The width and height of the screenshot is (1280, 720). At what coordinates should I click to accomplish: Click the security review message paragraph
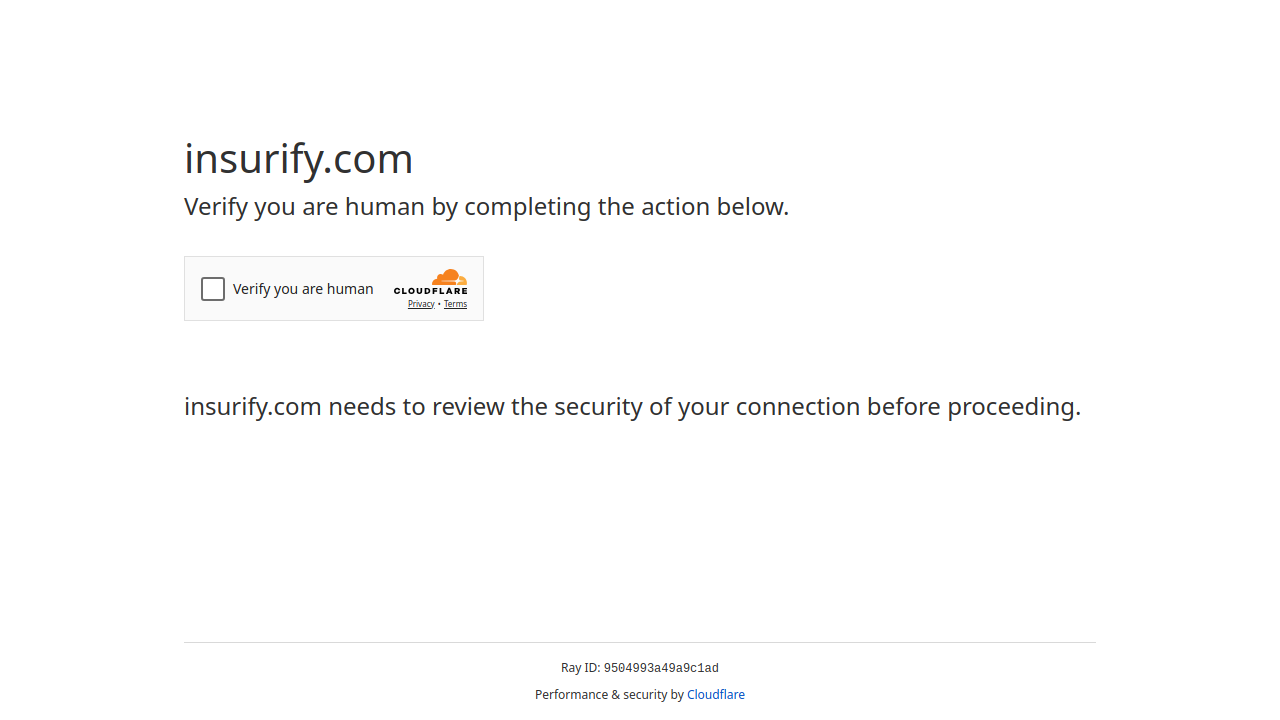coord(632,407)
